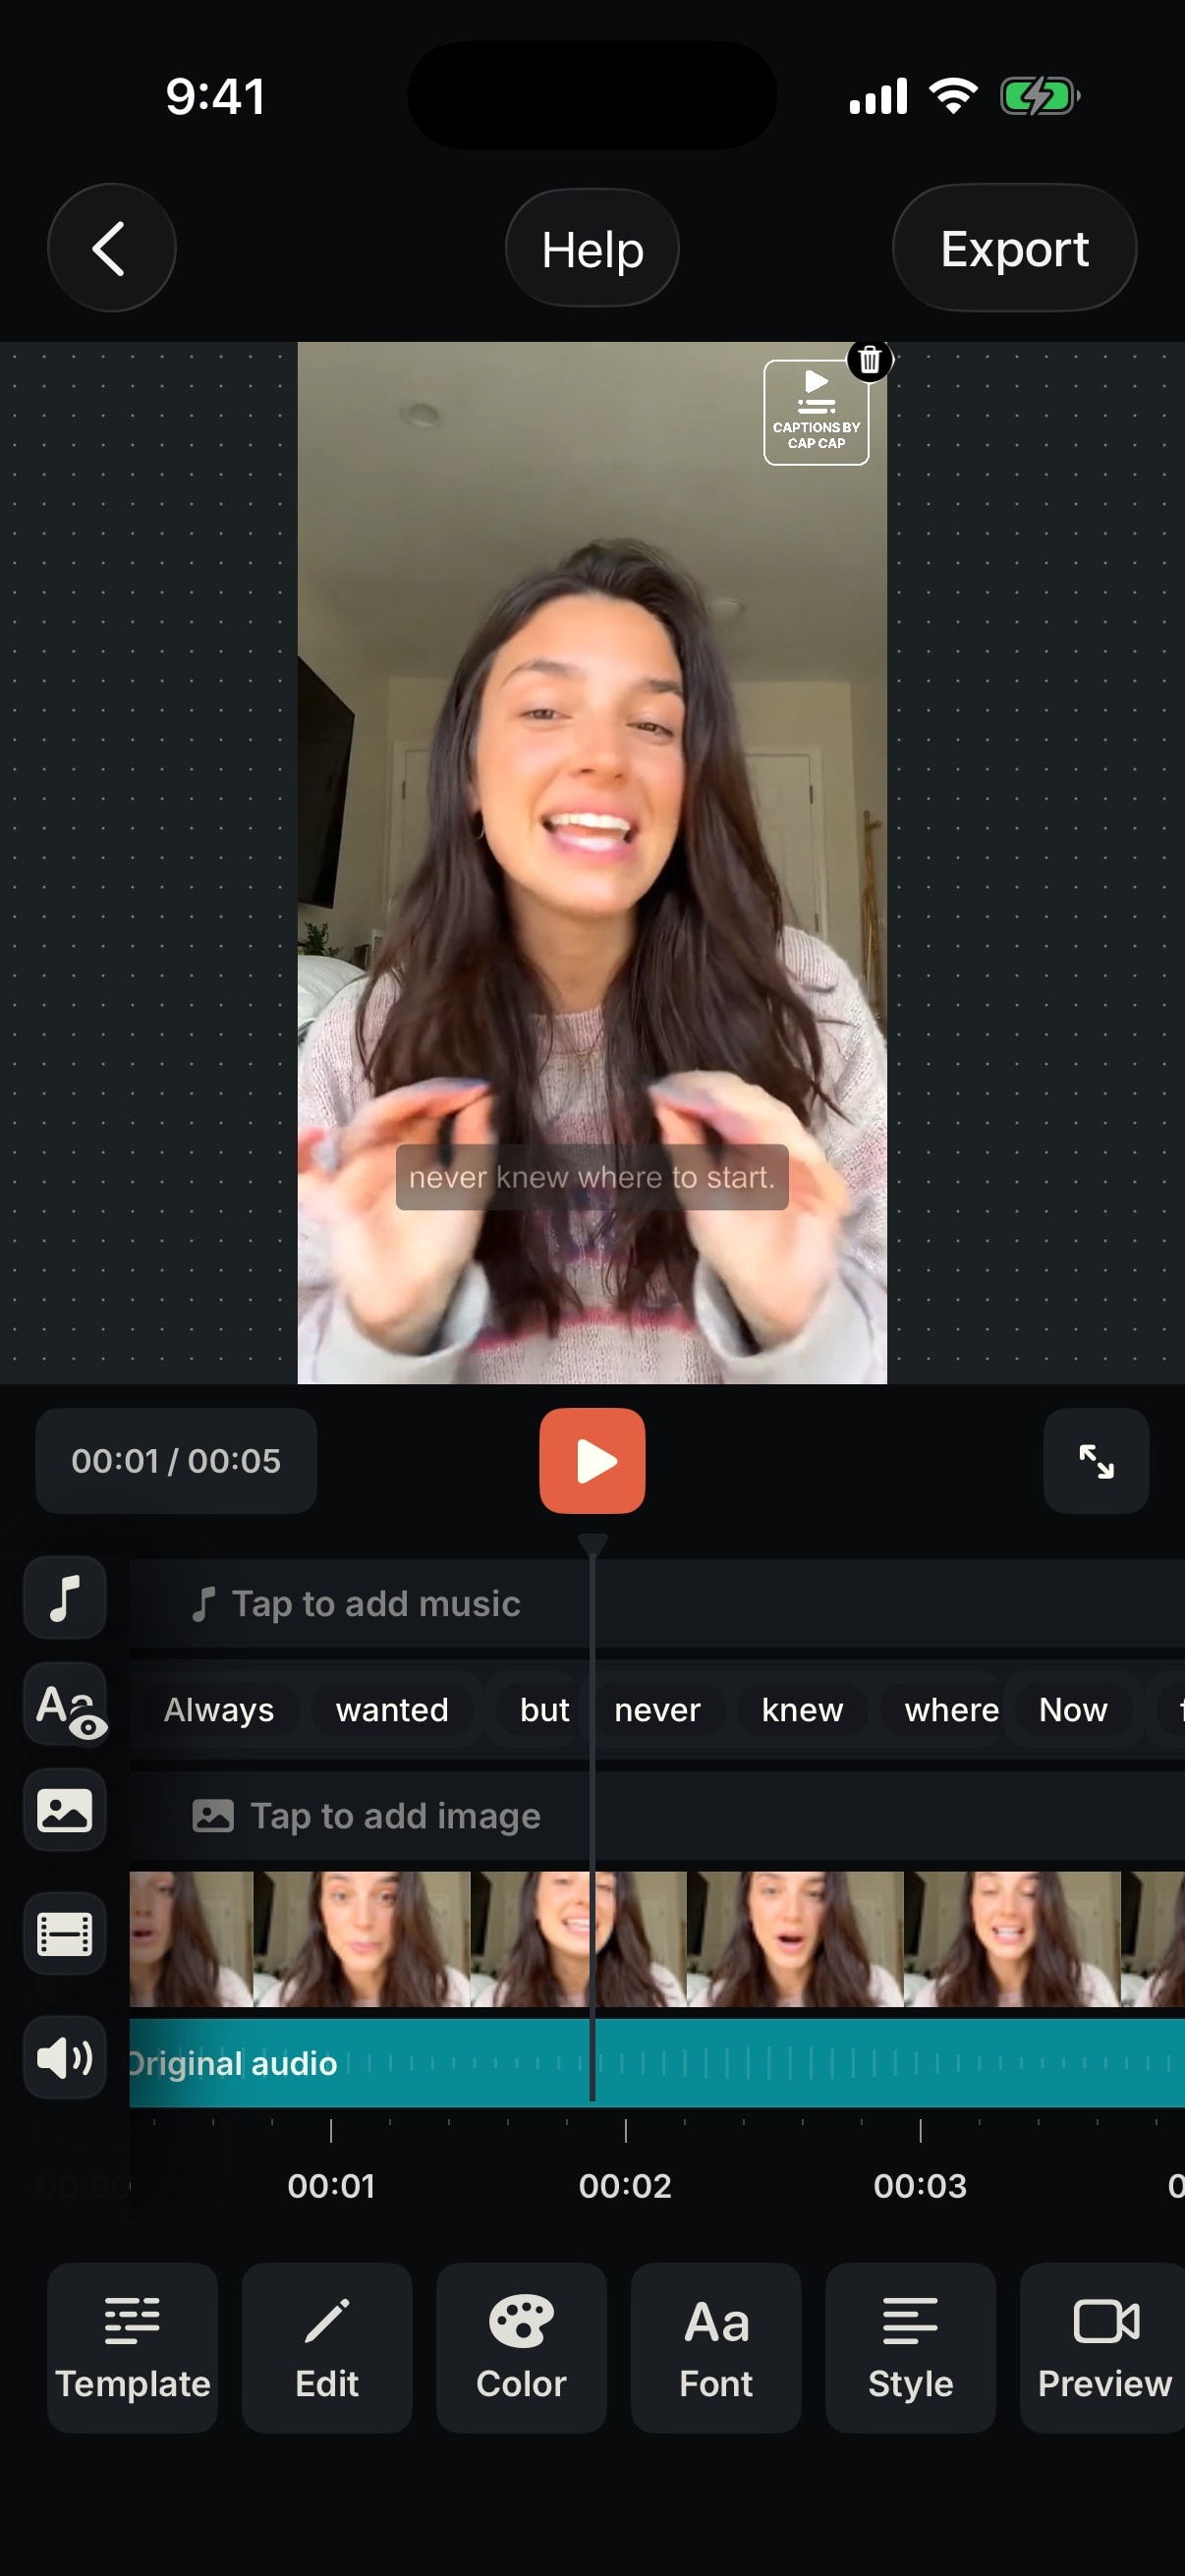Select the Captions by Cap Cap watermark
1185x2576 pixels.
pos(816,413)
